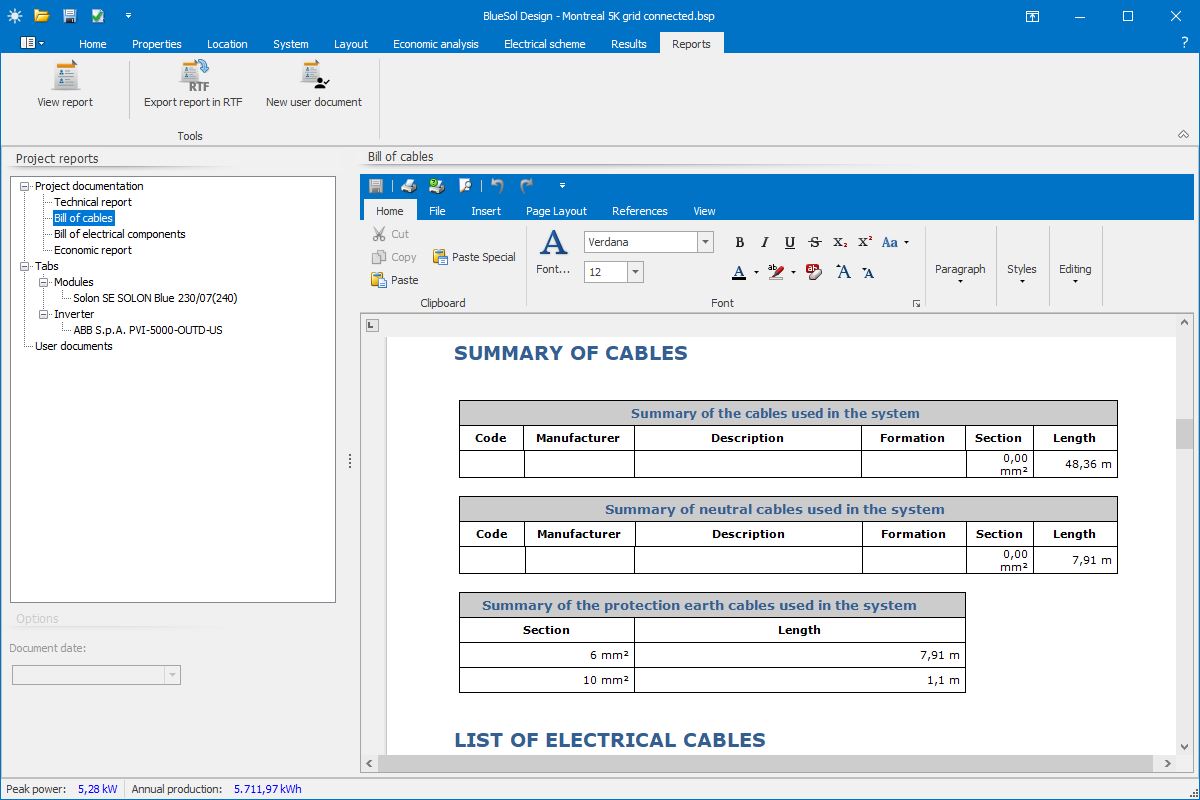The image size is (1200, 800).
Task: Select User documents in the tree
Action: [74, 346]
